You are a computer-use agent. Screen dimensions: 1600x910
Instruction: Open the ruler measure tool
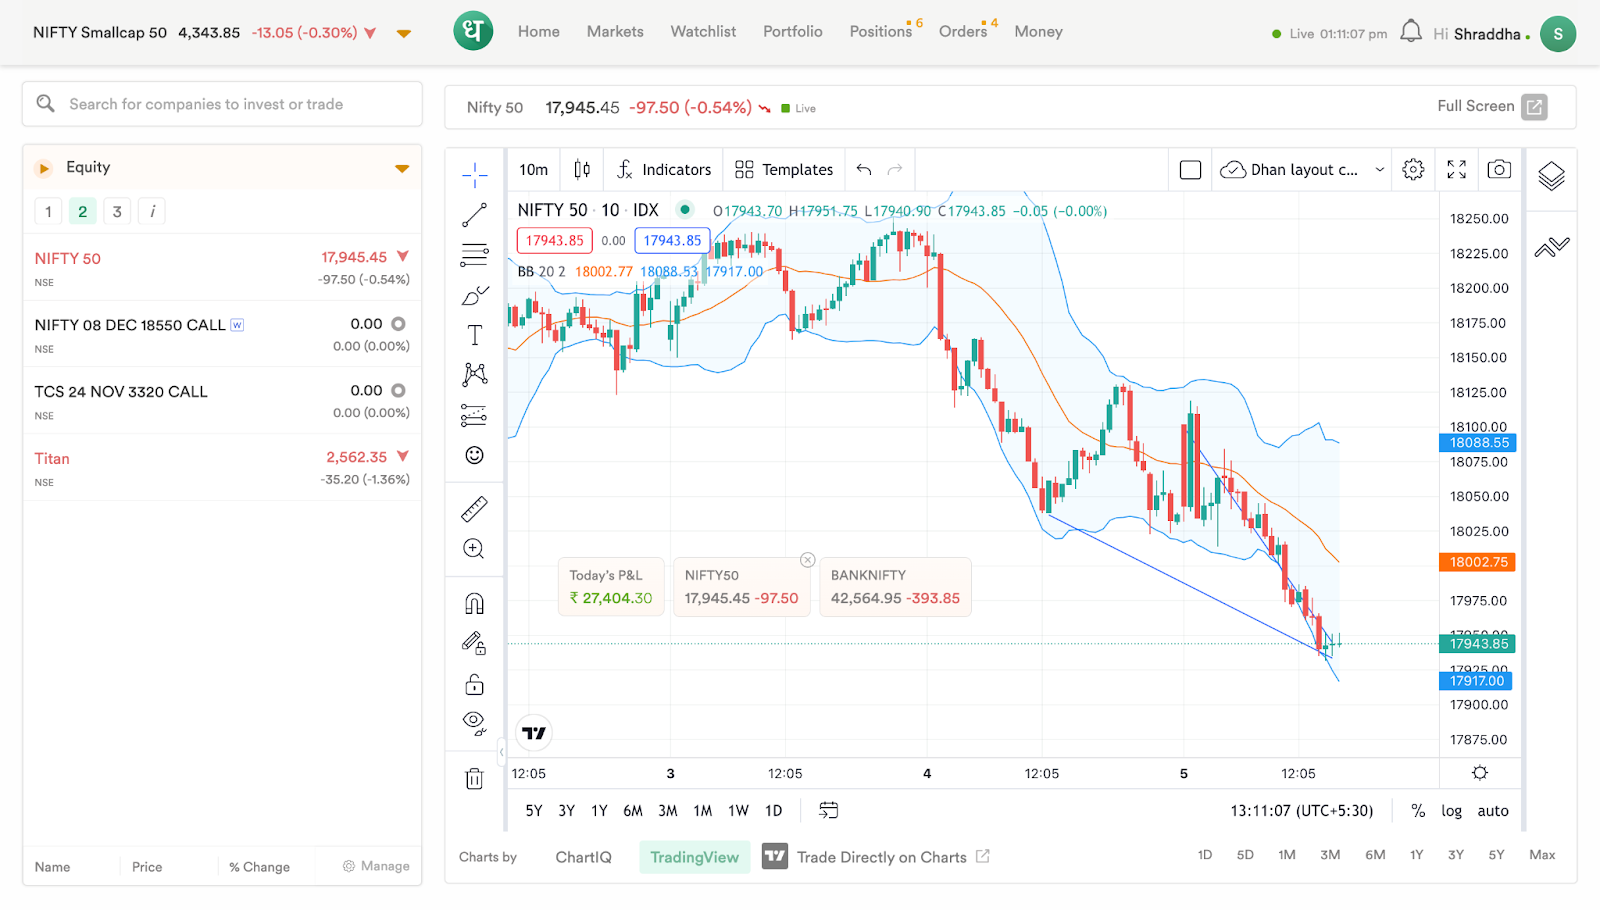(x=474, y=509)
